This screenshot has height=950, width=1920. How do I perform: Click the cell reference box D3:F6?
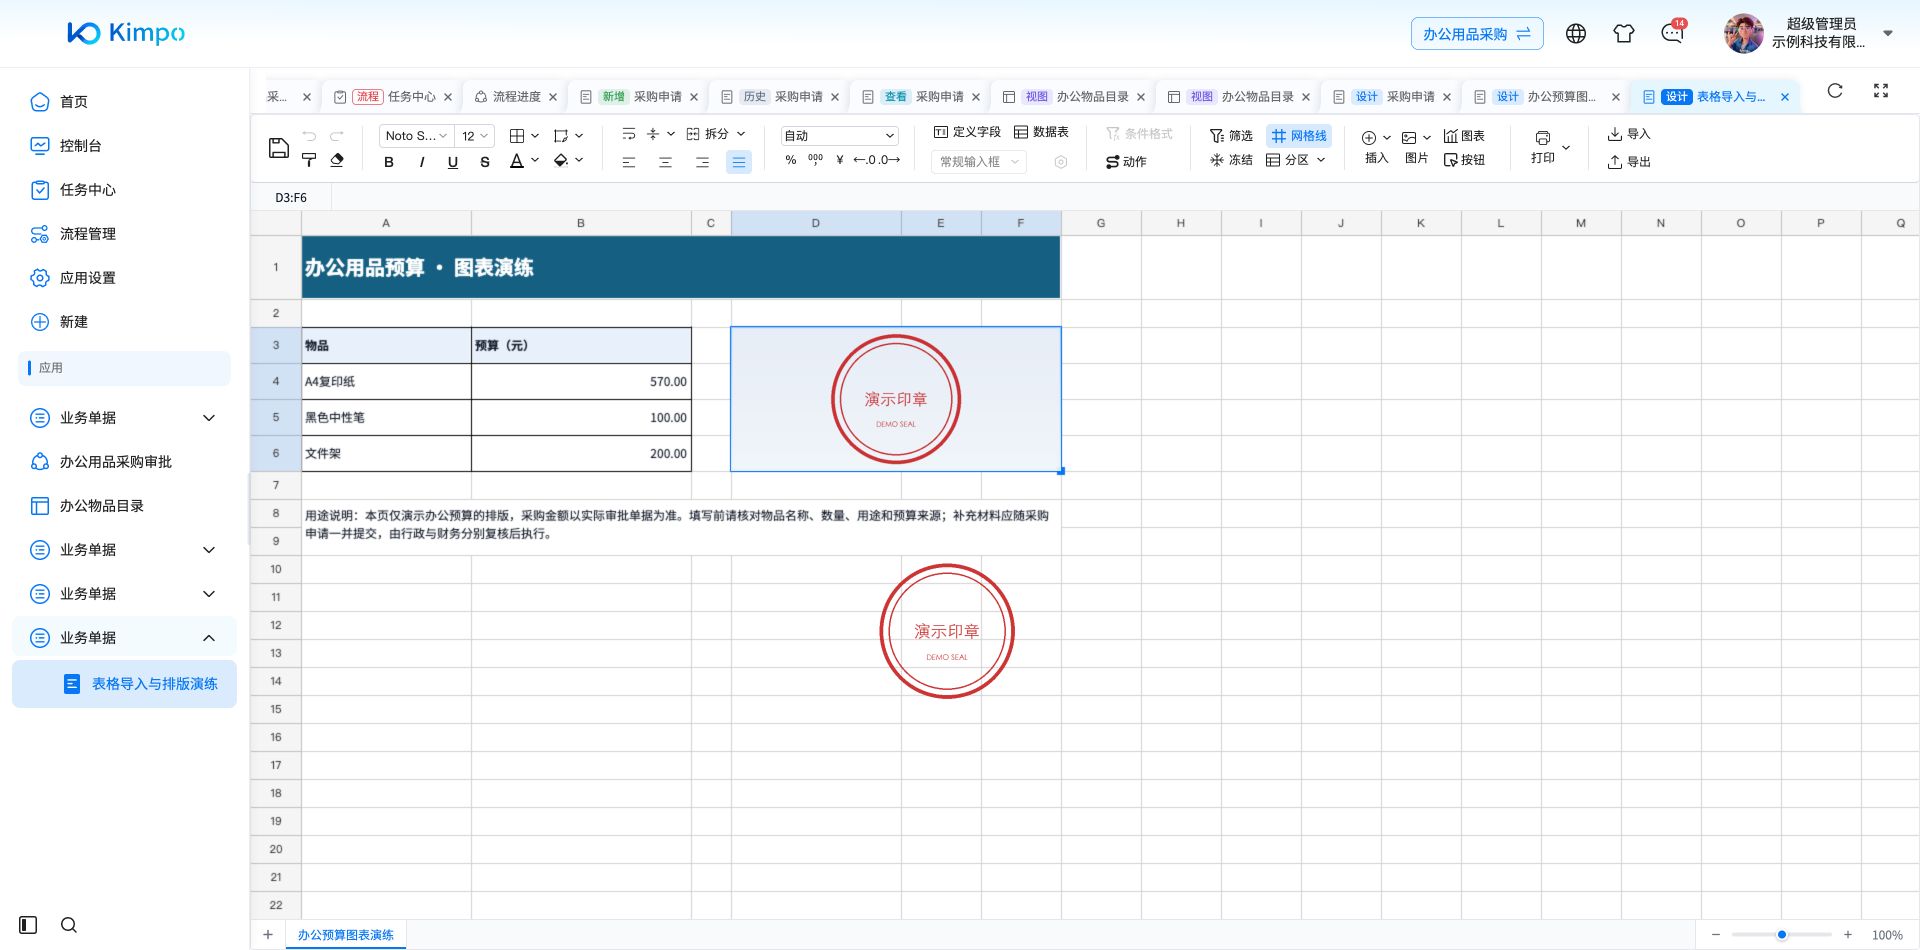[291, 198]
